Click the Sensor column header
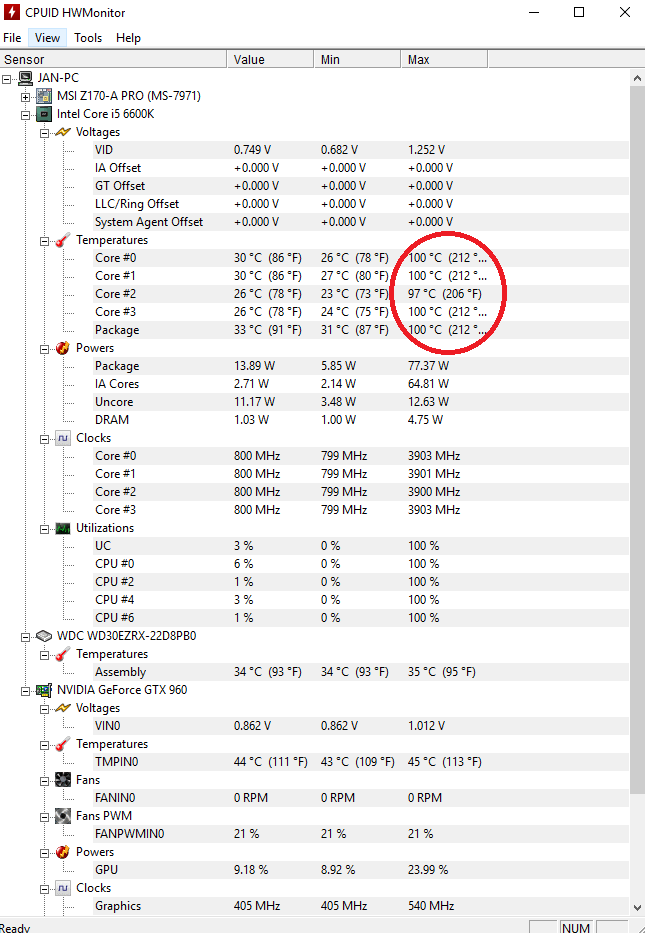 [113, 60]
